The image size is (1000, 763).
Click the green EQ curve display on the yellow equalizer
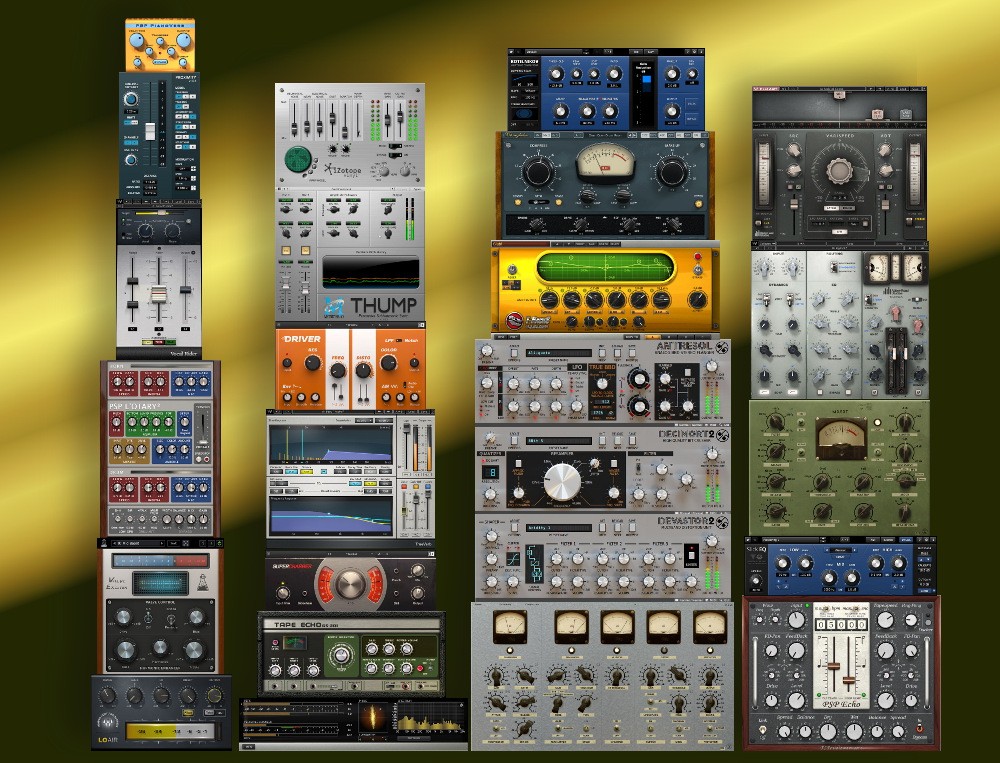(x=605, y=267)
